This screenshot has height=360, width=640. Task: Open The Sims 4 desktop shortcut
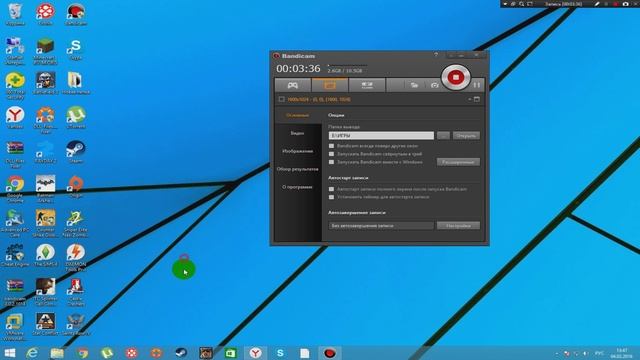coord(45,256)
